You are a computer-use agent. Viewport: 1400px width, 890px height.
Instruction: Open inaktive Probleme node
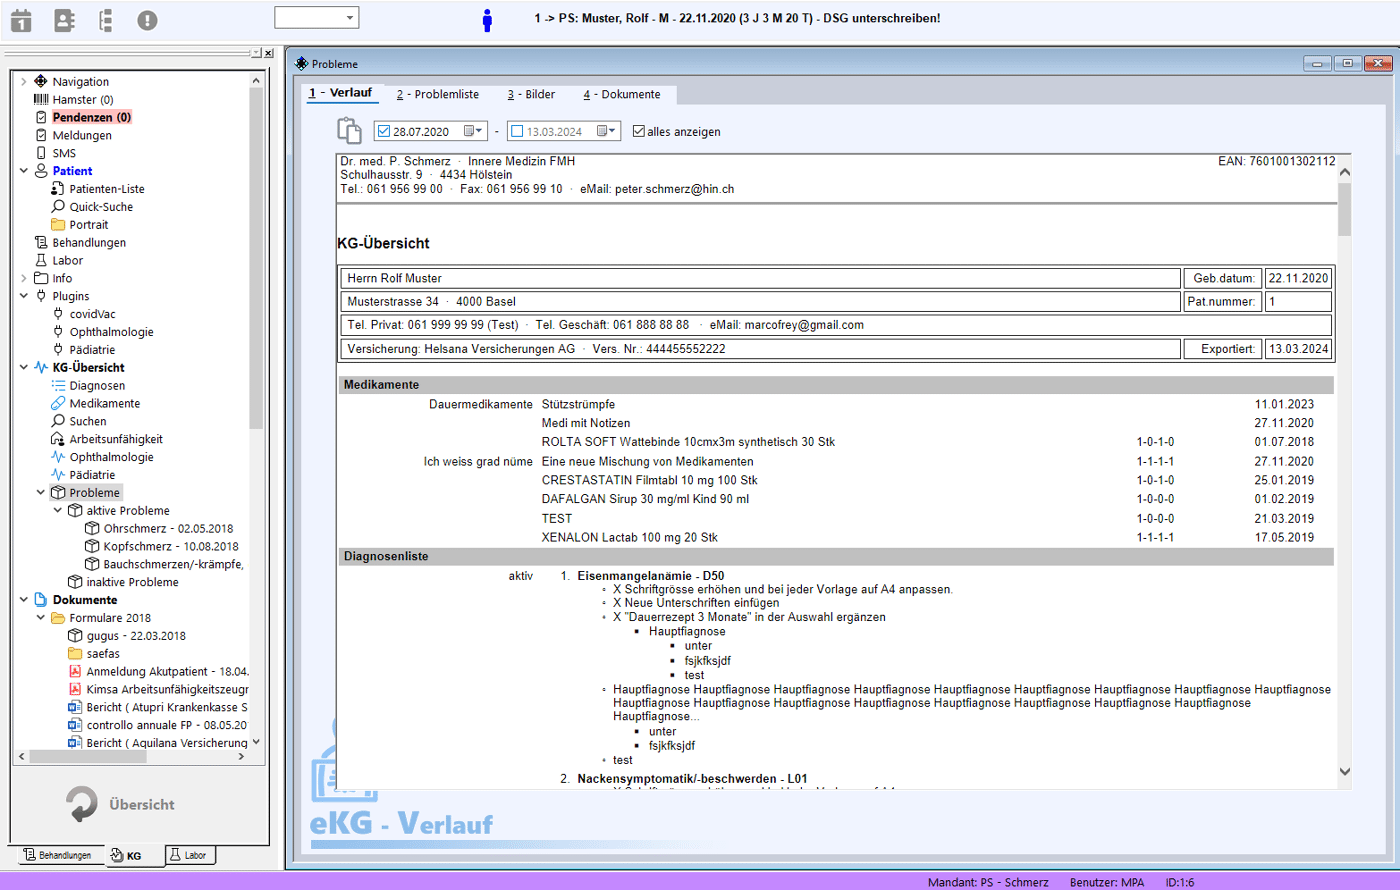(x=132, y=582)
